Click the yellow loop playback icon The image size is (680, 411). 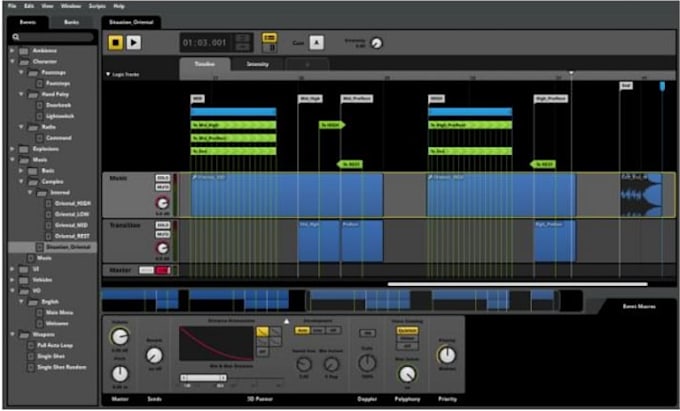pyautogui.click(x=269, y=38)
